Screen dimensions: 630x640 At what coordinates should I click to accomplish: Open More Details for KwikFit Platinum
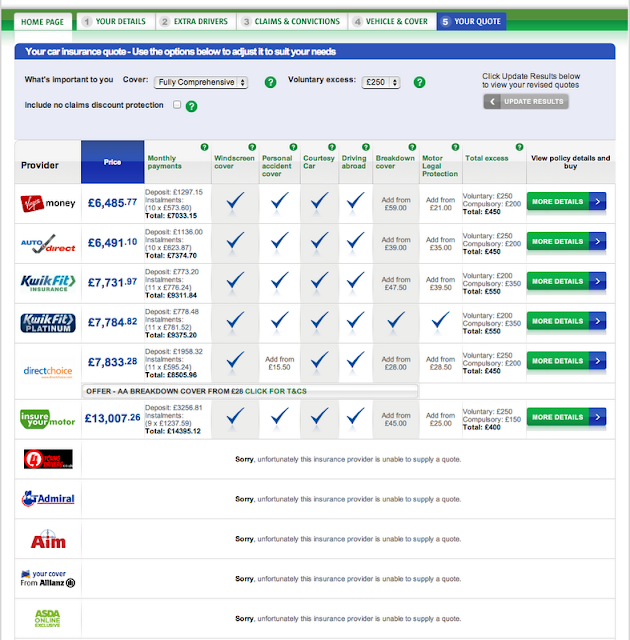pos(566,321)
